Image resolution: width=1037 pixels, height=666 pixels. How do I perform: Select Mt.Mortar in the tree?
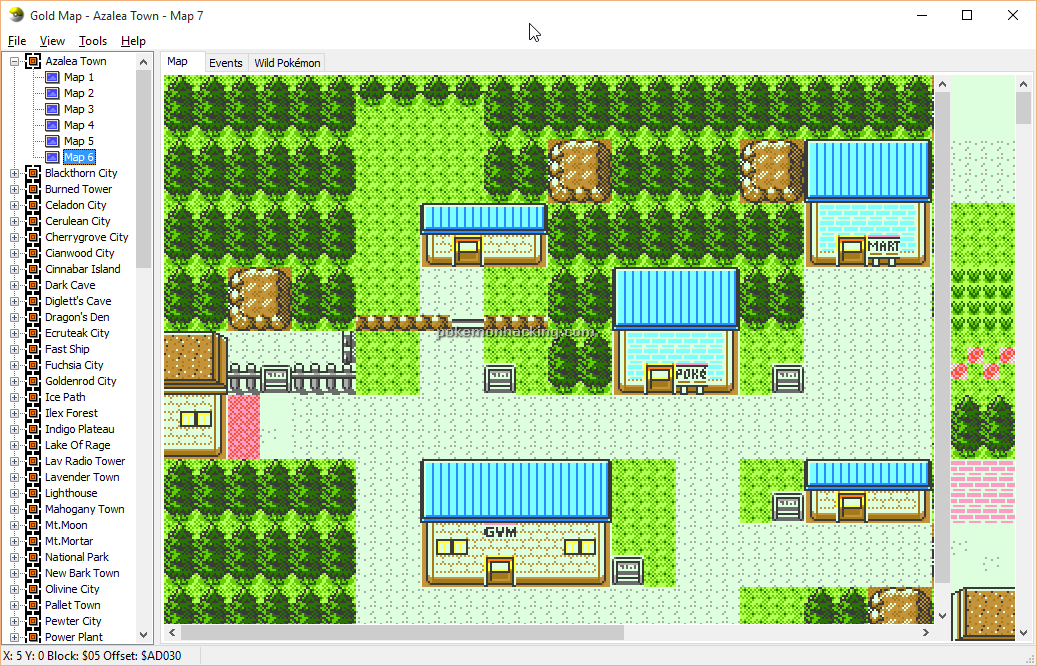[x=69, y=541]
